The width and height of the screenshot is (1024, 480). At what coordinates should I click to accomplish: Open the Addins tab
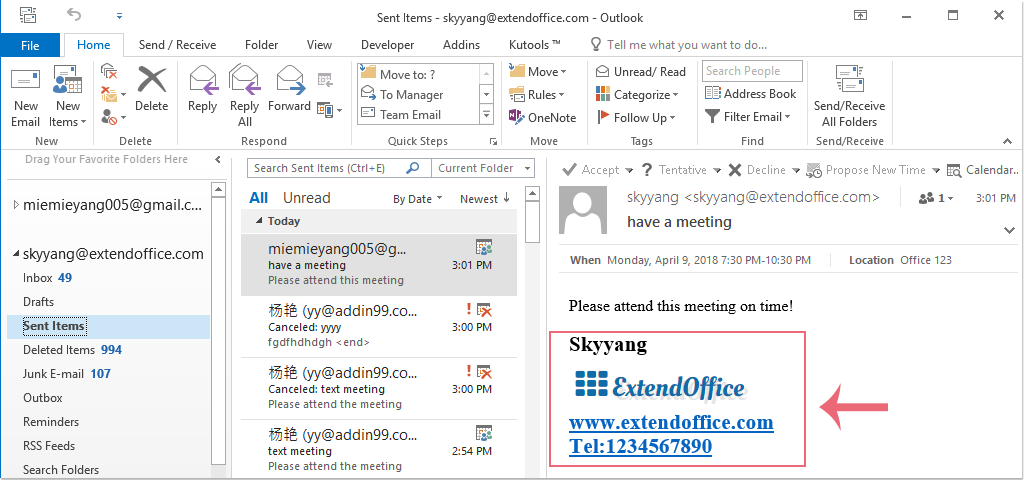tap(461, 45)
